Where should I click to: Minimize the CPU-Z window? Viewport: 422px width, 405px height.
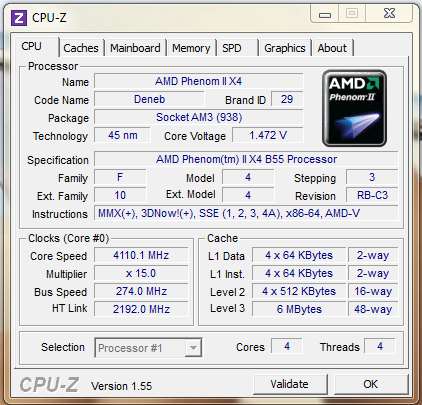(x=325, y=14)
